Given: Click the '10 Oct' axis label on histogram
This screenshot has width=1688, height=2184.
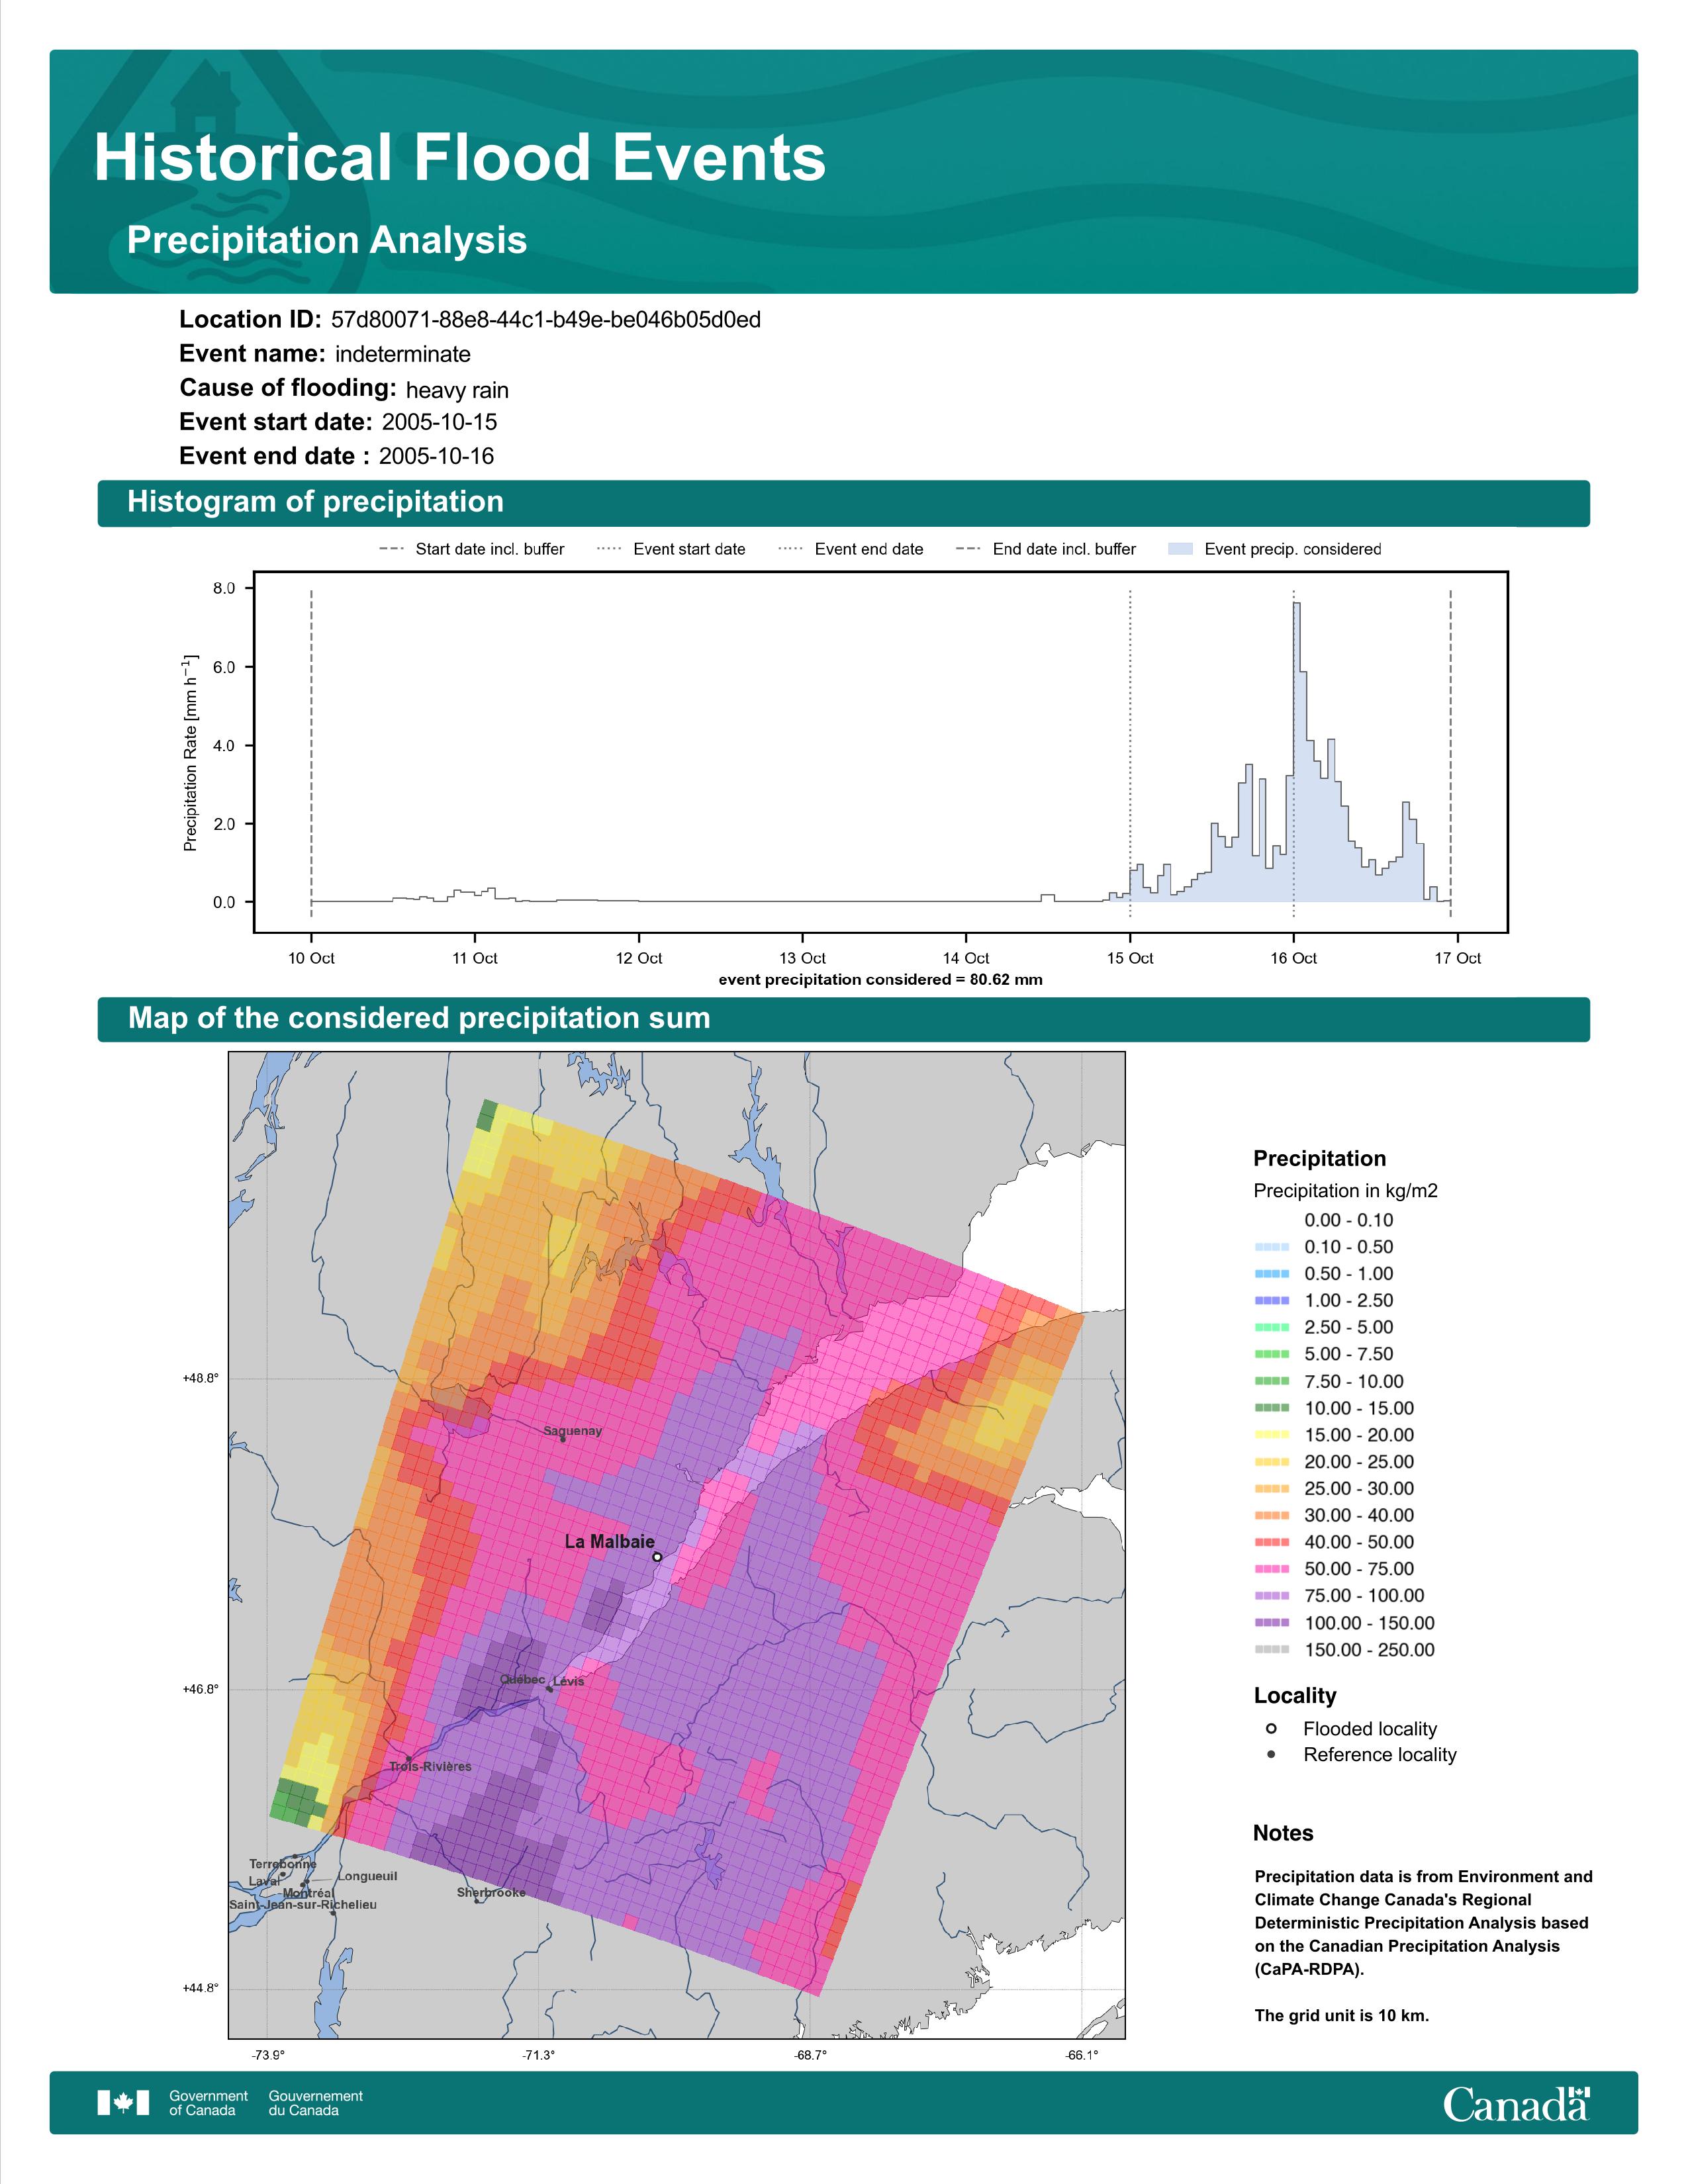Looking at the screenshot, I should [x=311, y=958].
